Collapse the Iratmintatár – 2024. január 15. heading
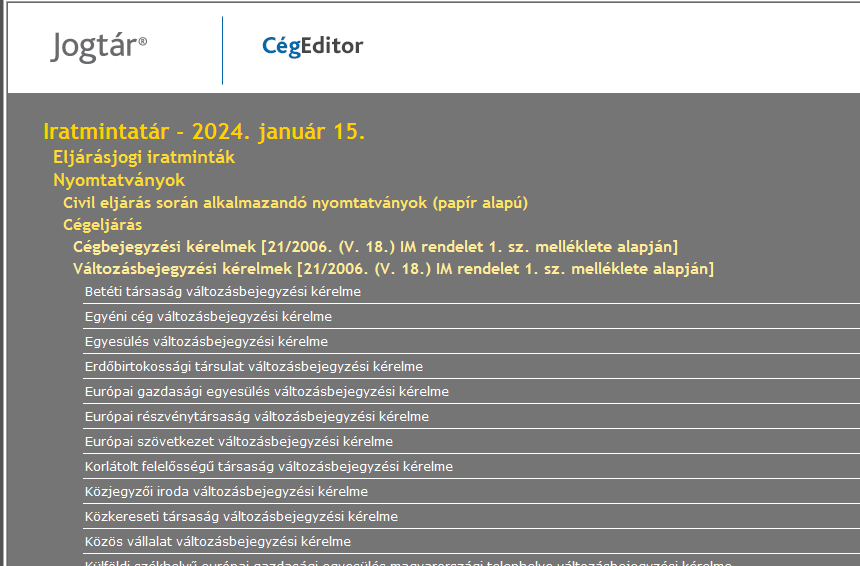The image size is (860, 566). pos(204,131)
